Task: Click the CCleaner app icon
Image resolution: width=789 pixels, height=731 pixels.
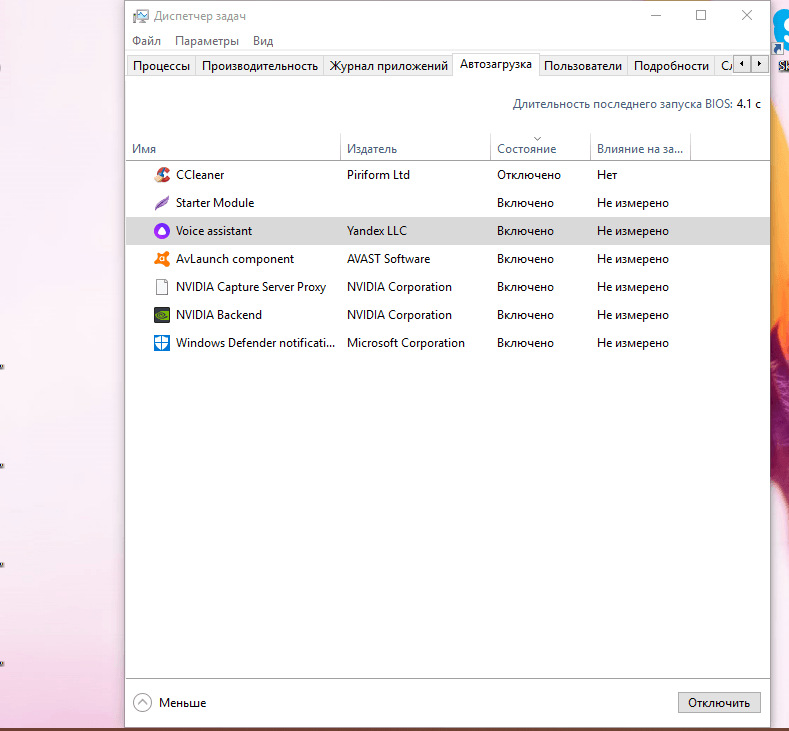Action: point(162,175)
